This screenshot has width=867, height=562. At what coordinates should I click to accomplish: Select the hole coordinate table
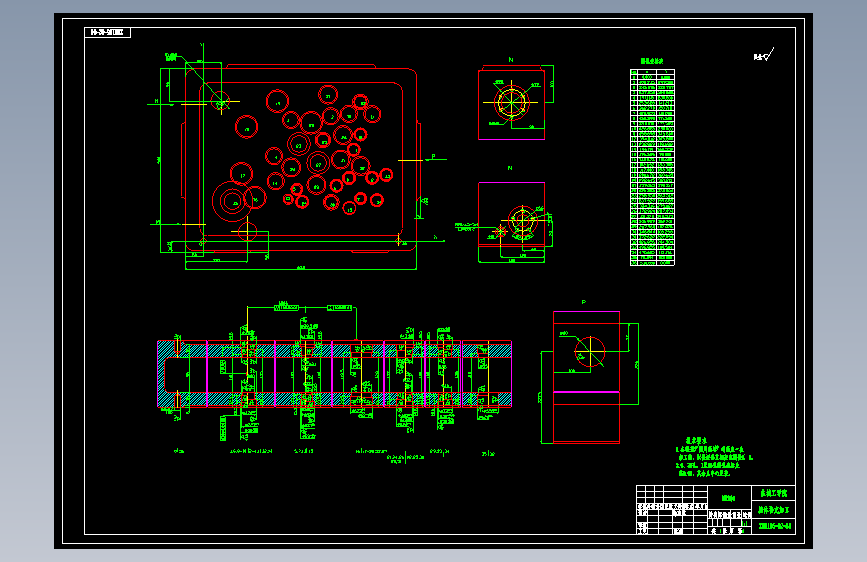point(652,167)
